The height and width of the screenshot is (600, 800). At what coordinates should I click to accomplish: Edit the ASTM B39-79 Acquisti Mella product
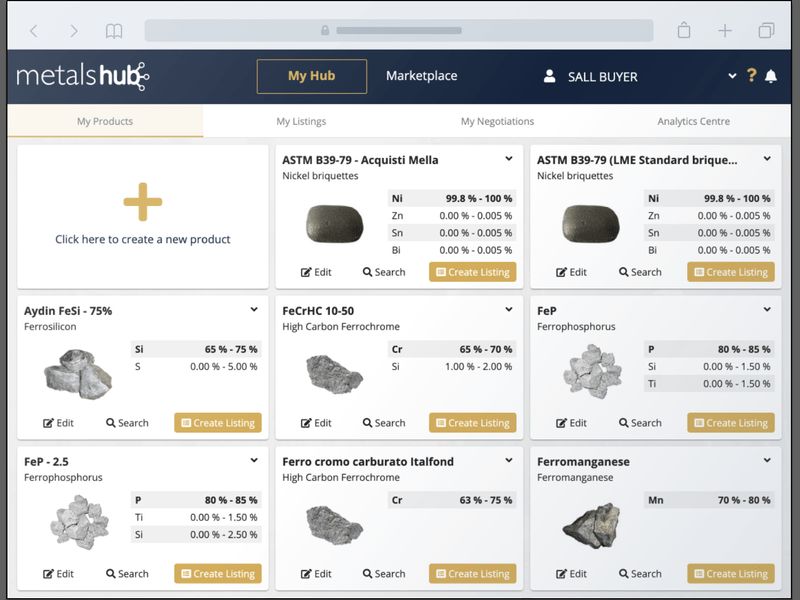coord(316,272)
